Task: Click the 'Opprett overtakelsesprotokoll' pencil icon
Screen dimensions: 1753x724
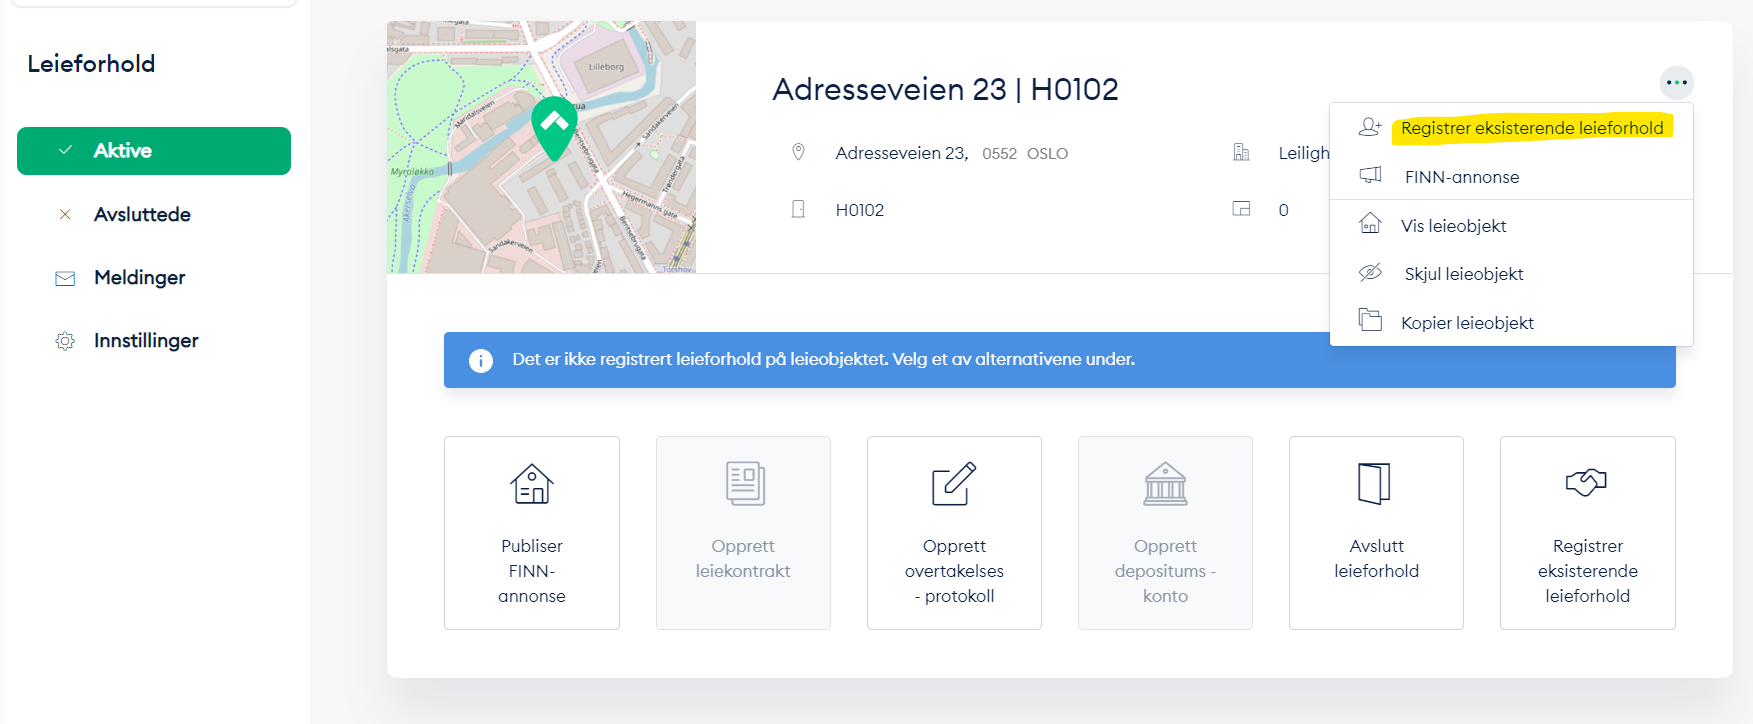Action: [954, 484]
